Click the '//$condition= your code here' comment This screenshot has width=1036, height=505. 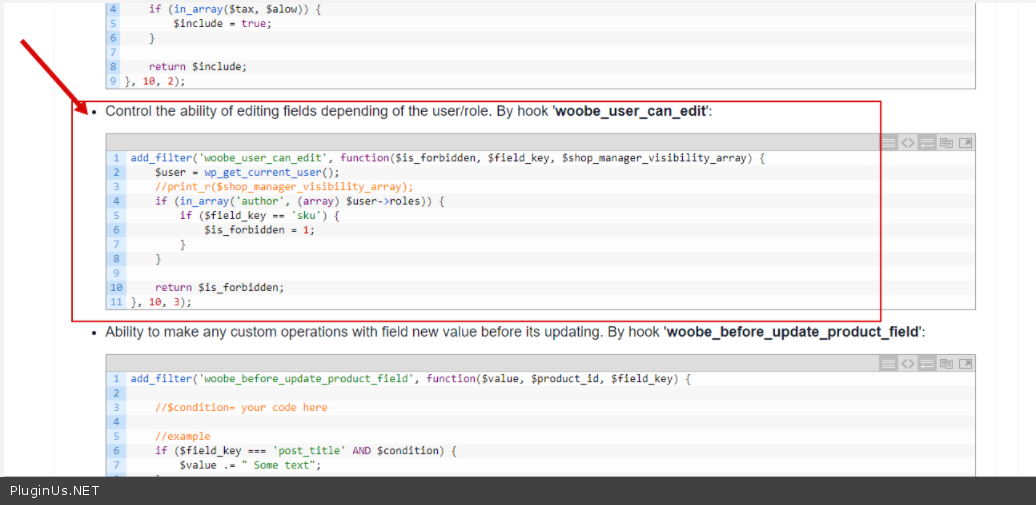point(241,408)
